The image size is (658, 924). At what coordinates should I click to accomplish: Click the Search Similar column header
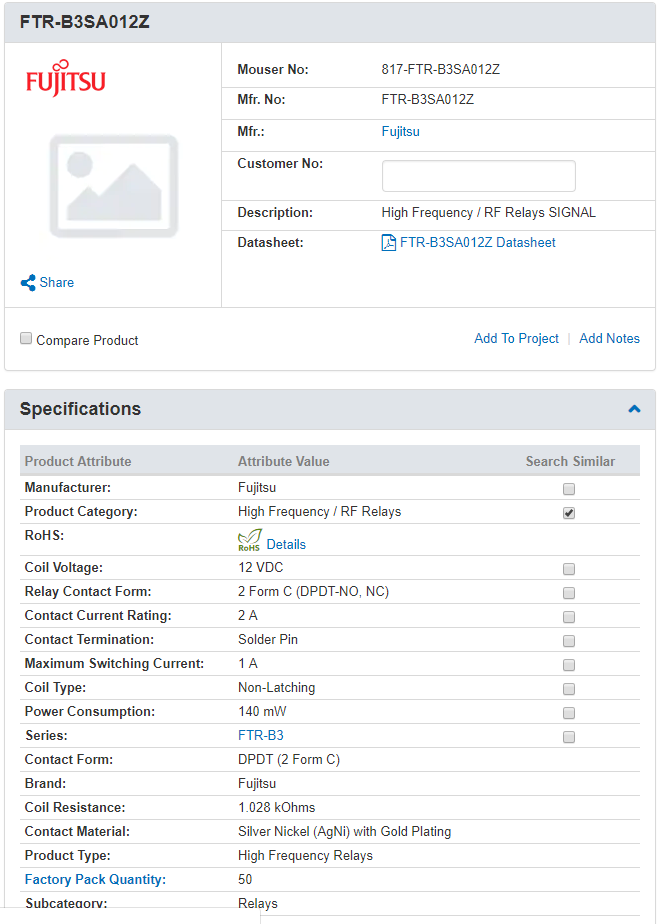[x=570, y=461]
